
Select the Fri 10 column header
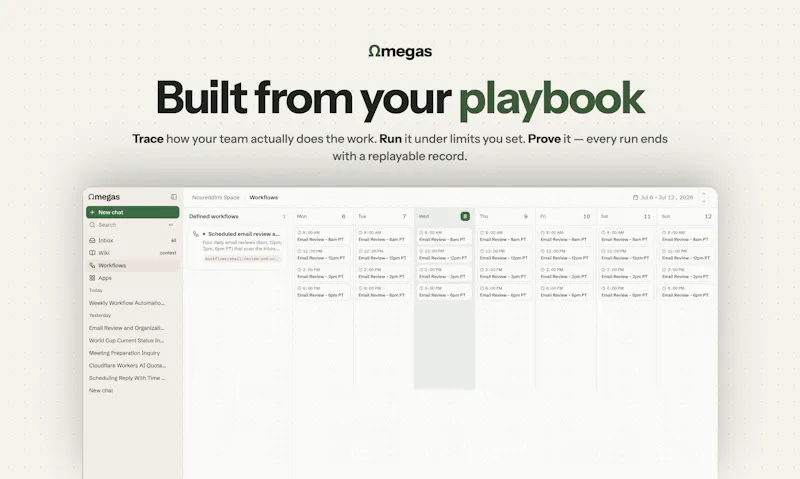tap(565, 216)
